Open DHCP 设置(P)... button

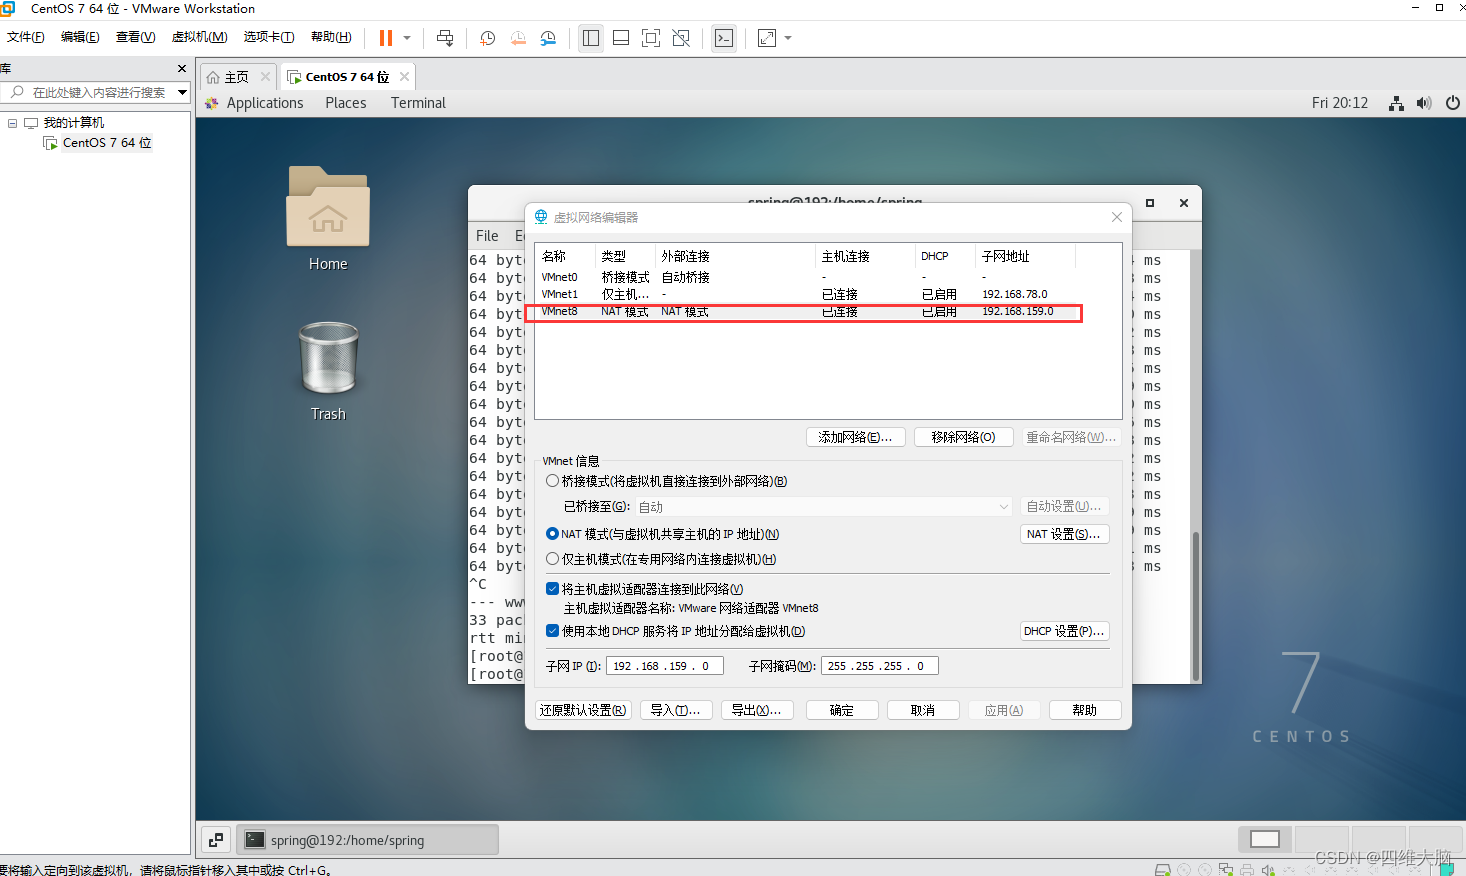point(1064,631)
